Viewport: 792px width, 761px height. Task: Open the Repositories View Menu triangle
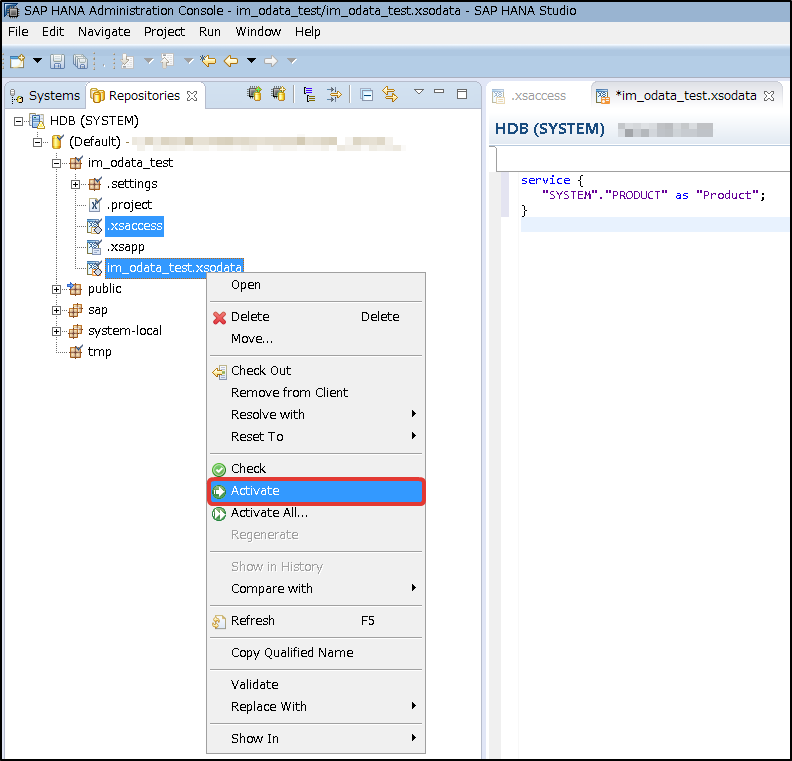419,91
